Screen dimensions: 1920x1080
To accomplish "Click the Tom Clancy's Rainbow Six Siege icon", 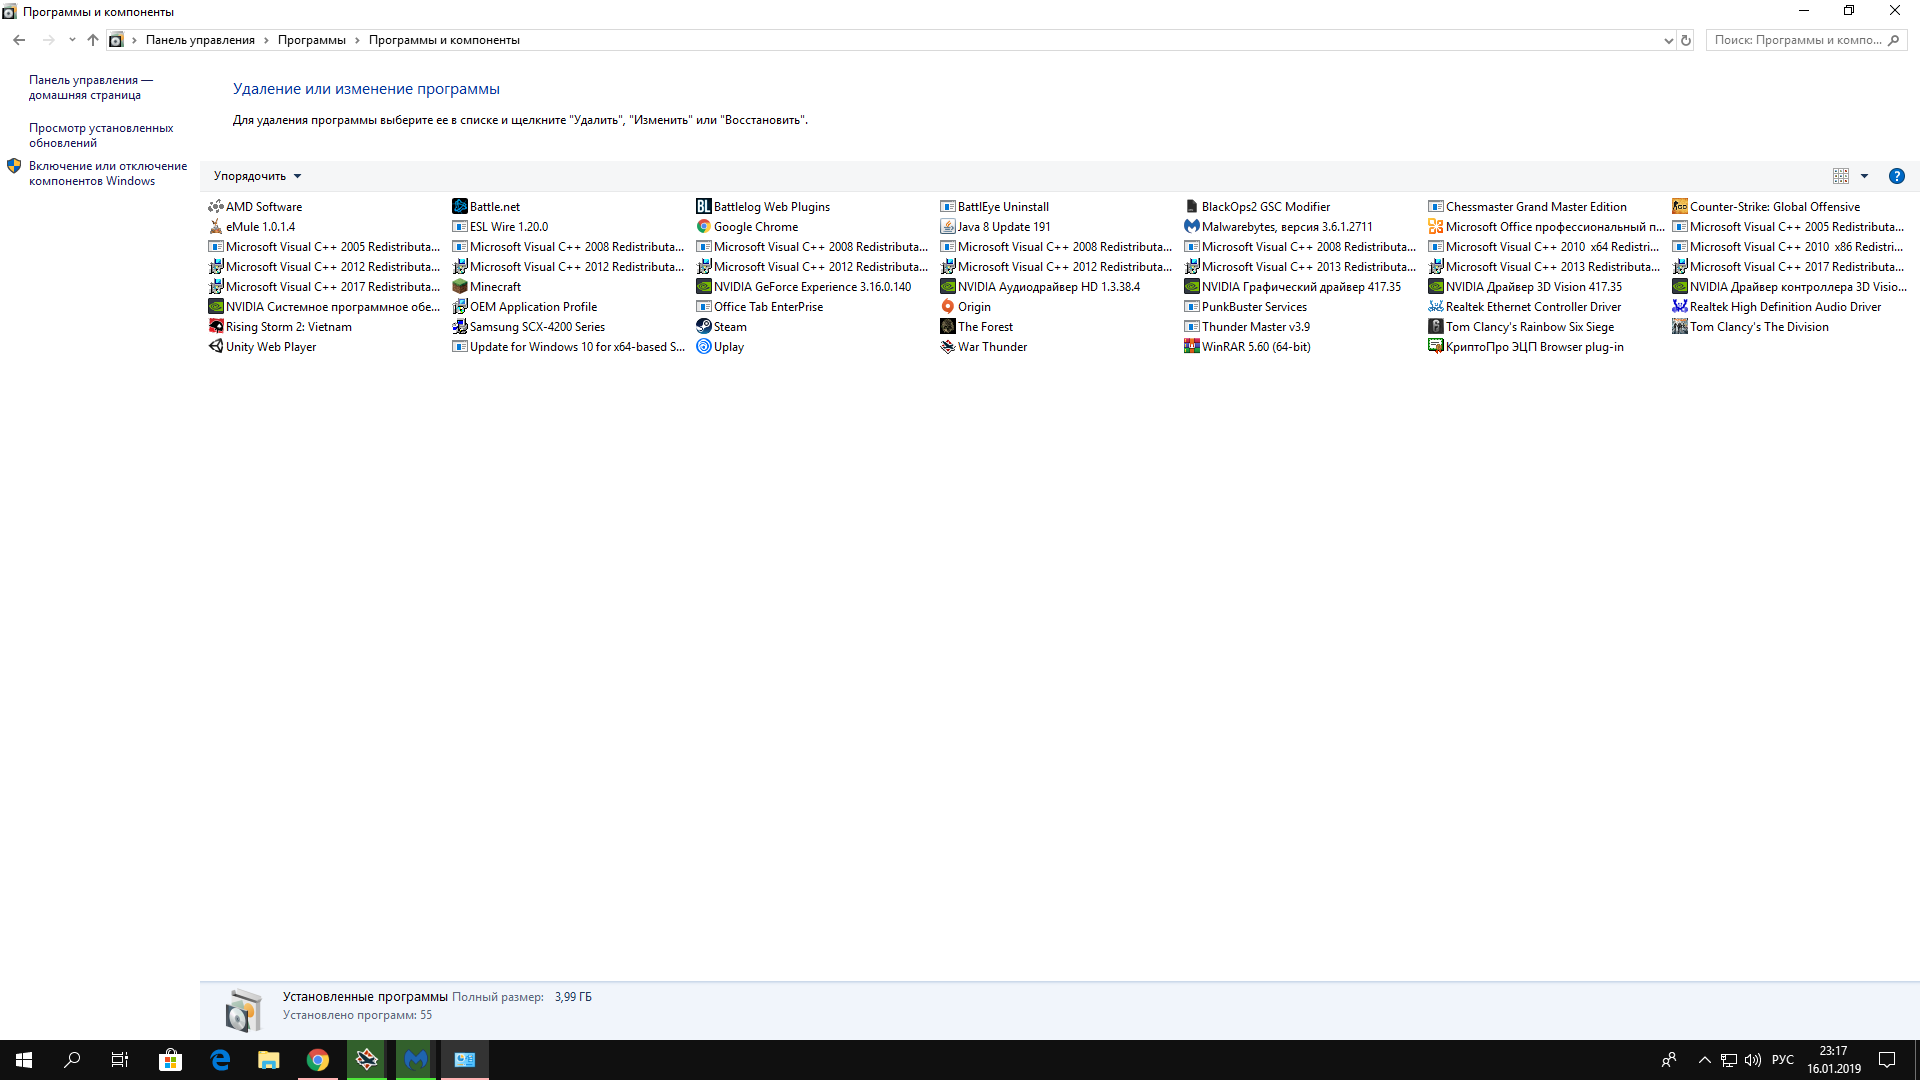I will [x=1436, y=327].
